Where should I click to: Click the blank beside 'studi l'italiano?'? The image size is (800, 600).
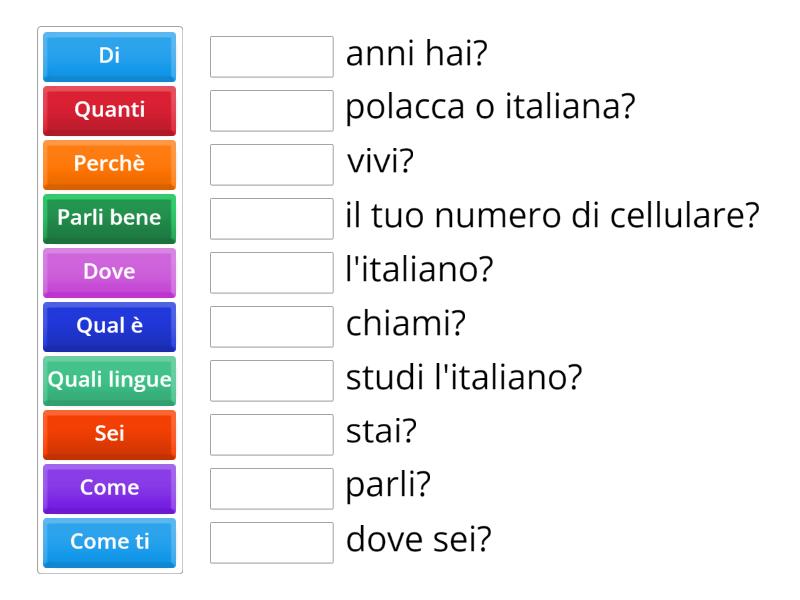tap(271, 380)
